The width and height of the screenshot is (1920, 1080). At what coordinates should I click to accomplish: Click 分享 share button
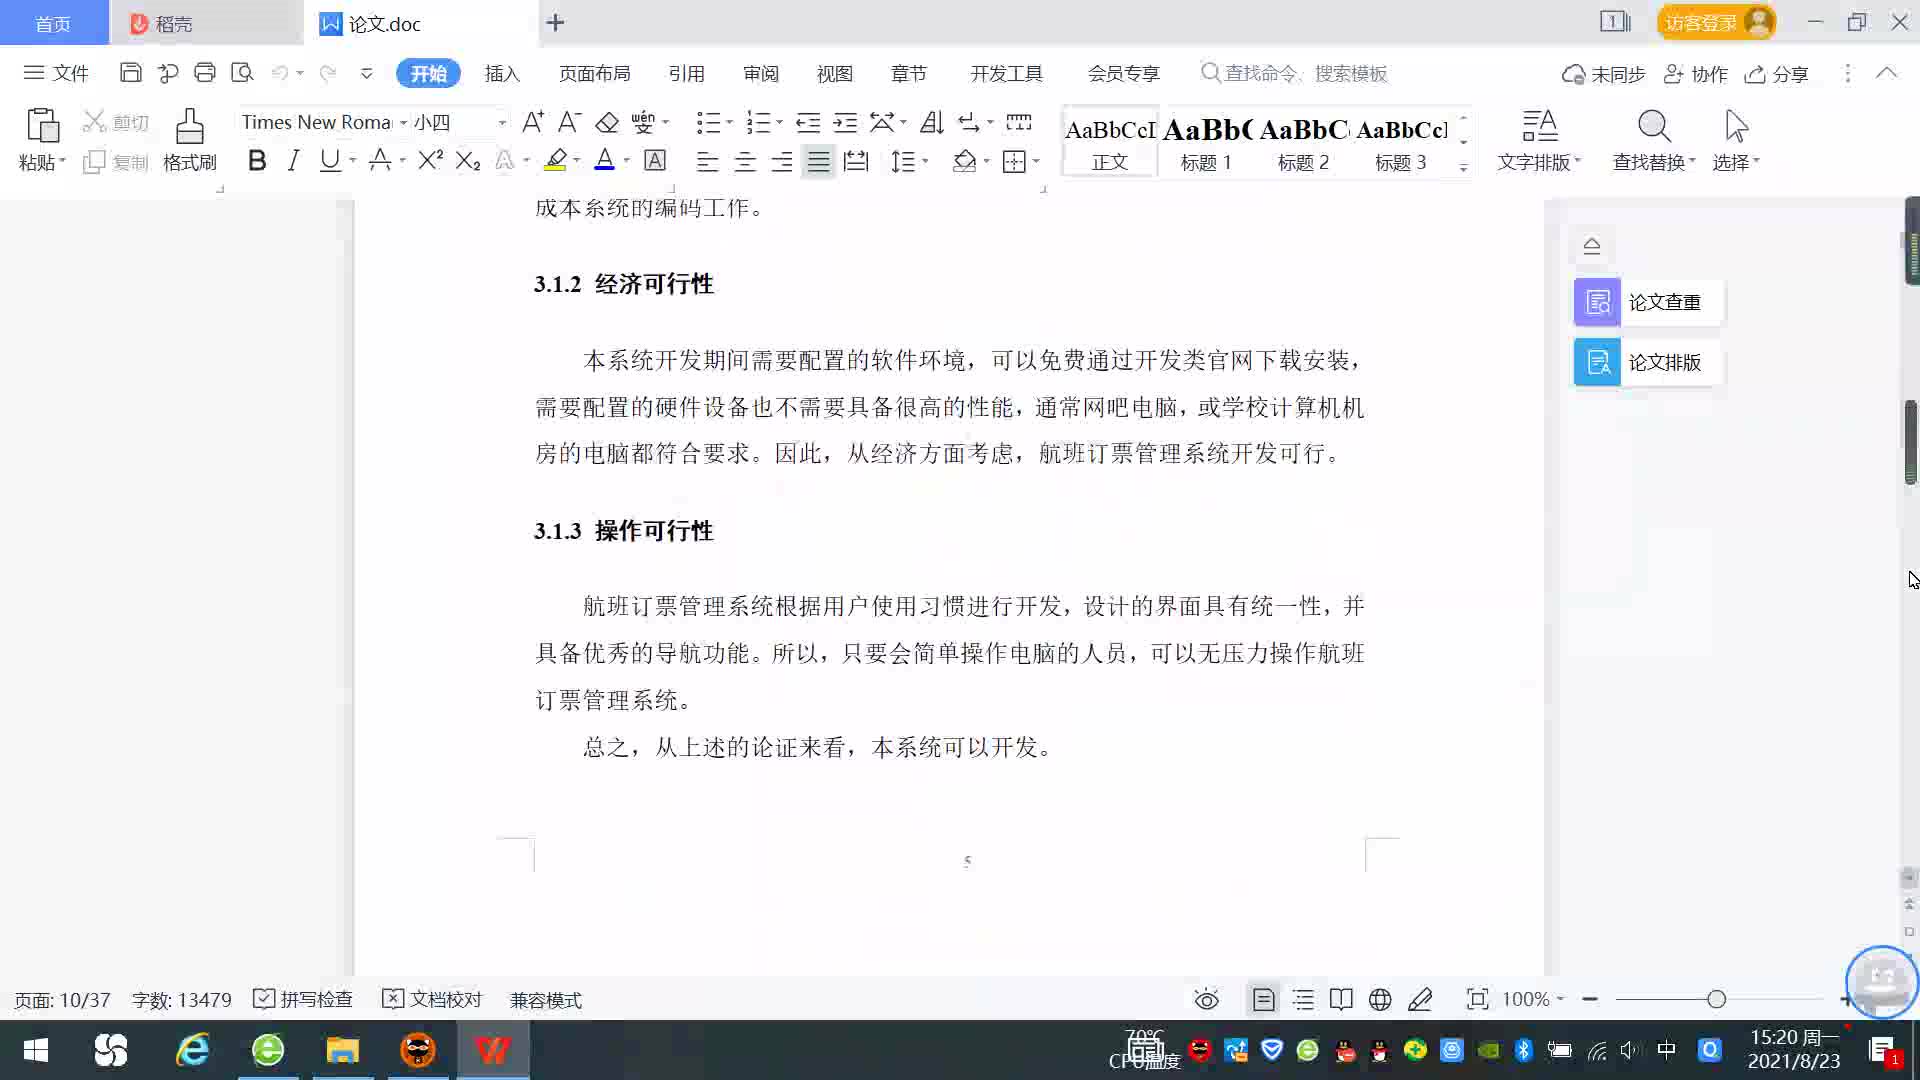point(1777,74)
